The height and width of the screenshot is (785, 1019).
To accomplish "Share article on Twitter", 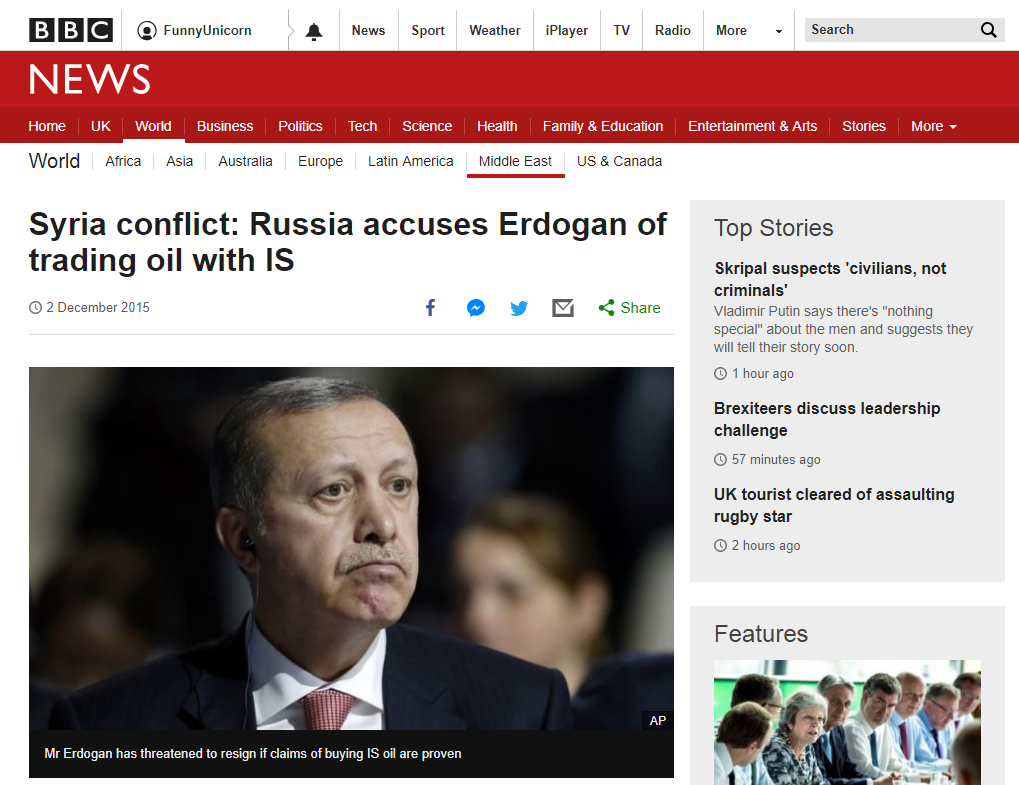I will click(519, 308).
